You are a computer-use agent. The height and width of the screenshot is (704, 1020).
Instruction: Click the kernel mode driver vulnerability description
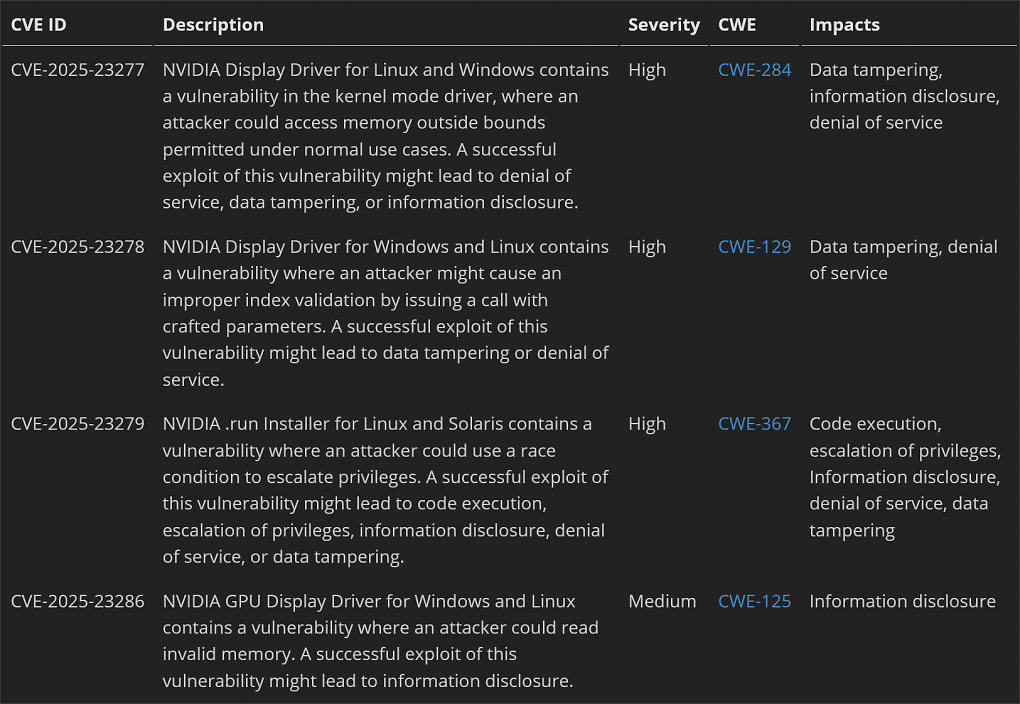pyautogui.click(x=385, y=136)
